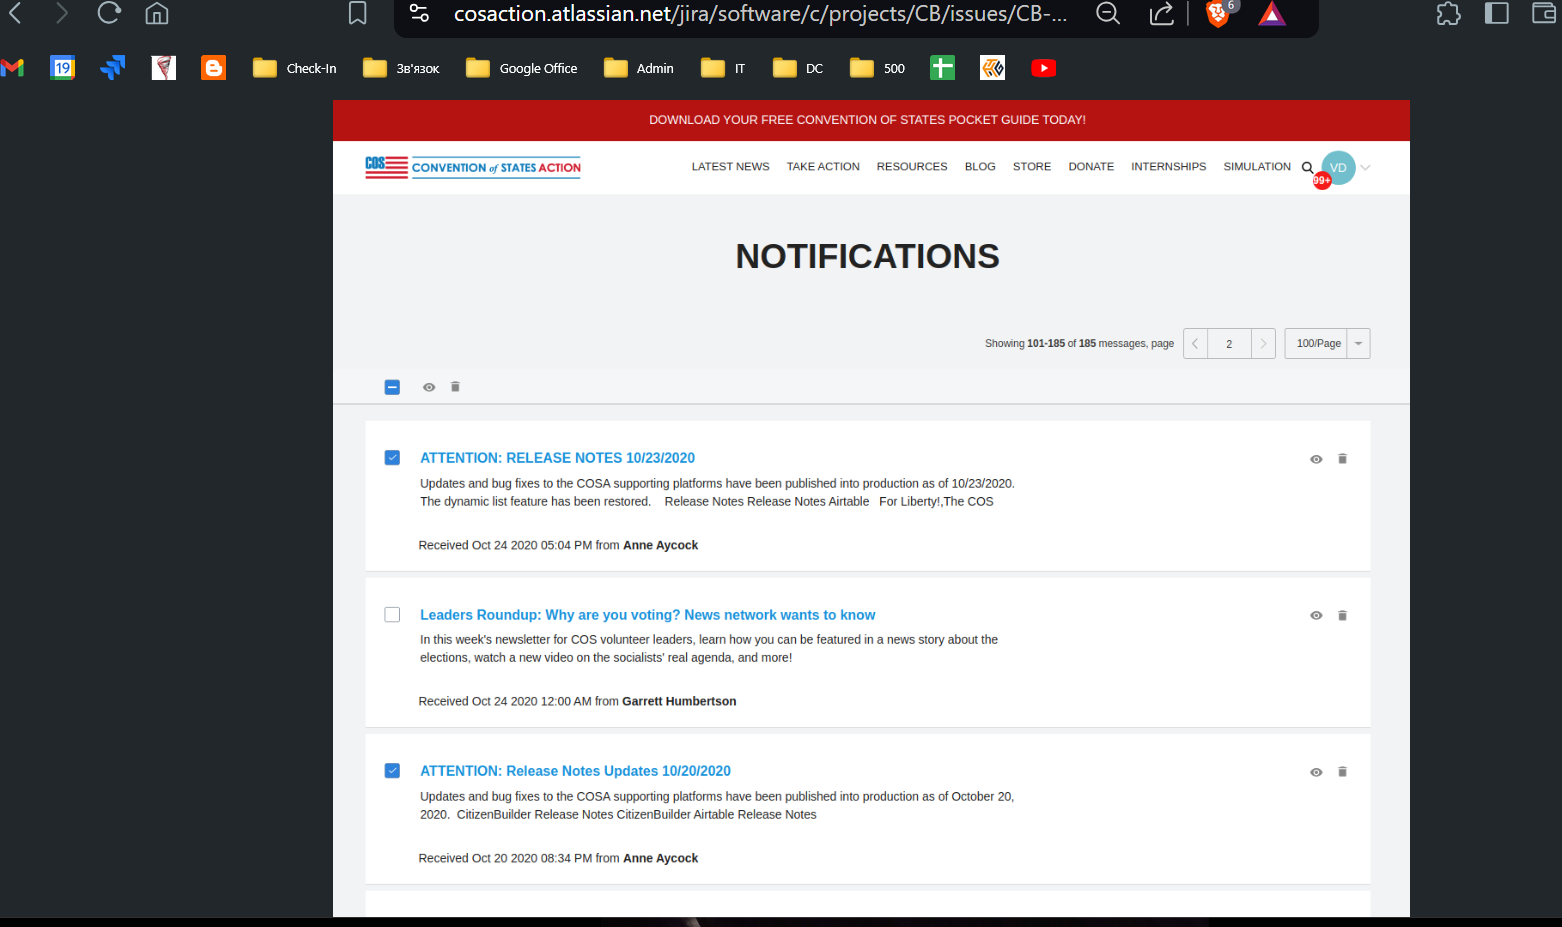This screenshot has height=927, width=1562.
Task: Click the VD user avatar
Action: 1338,167
